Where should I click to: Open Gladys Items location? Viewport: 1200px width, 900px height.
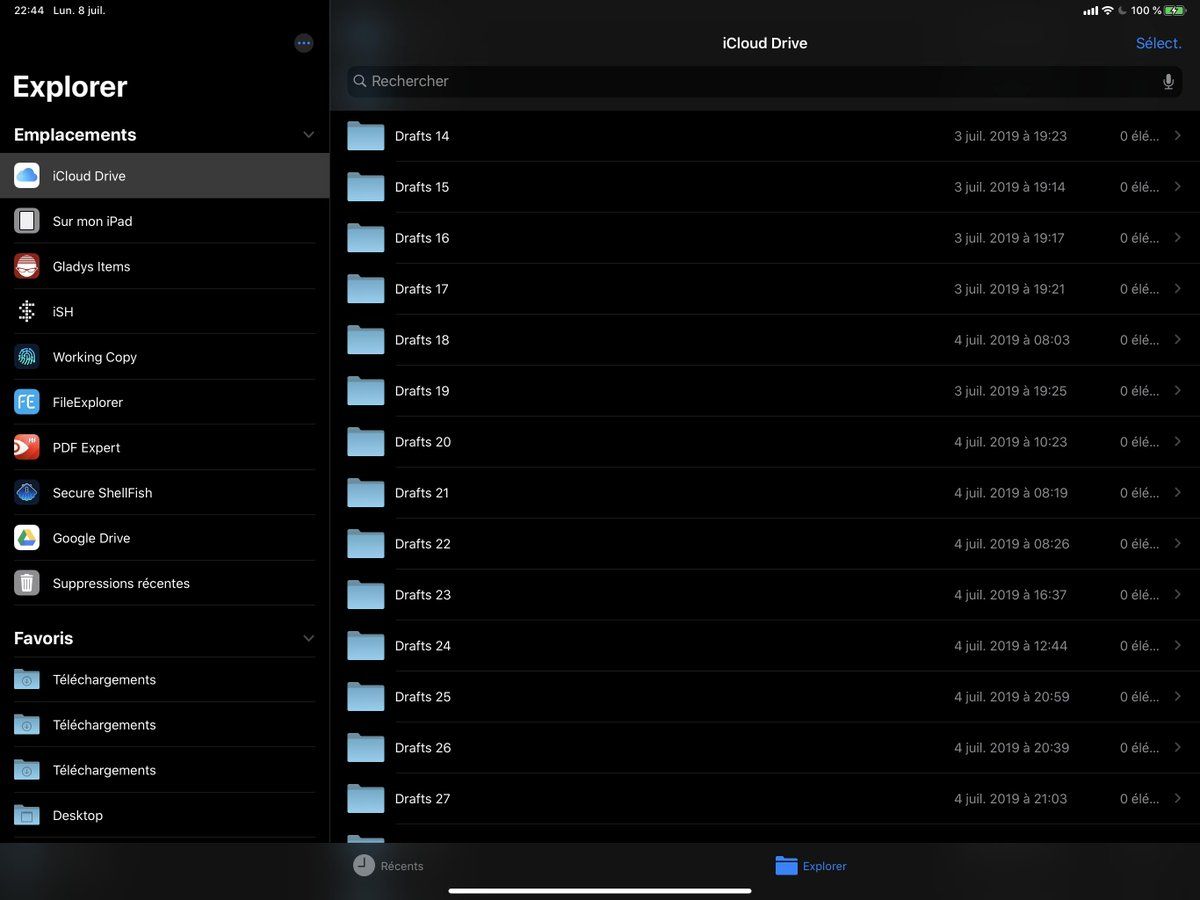(x=91, y=267)
